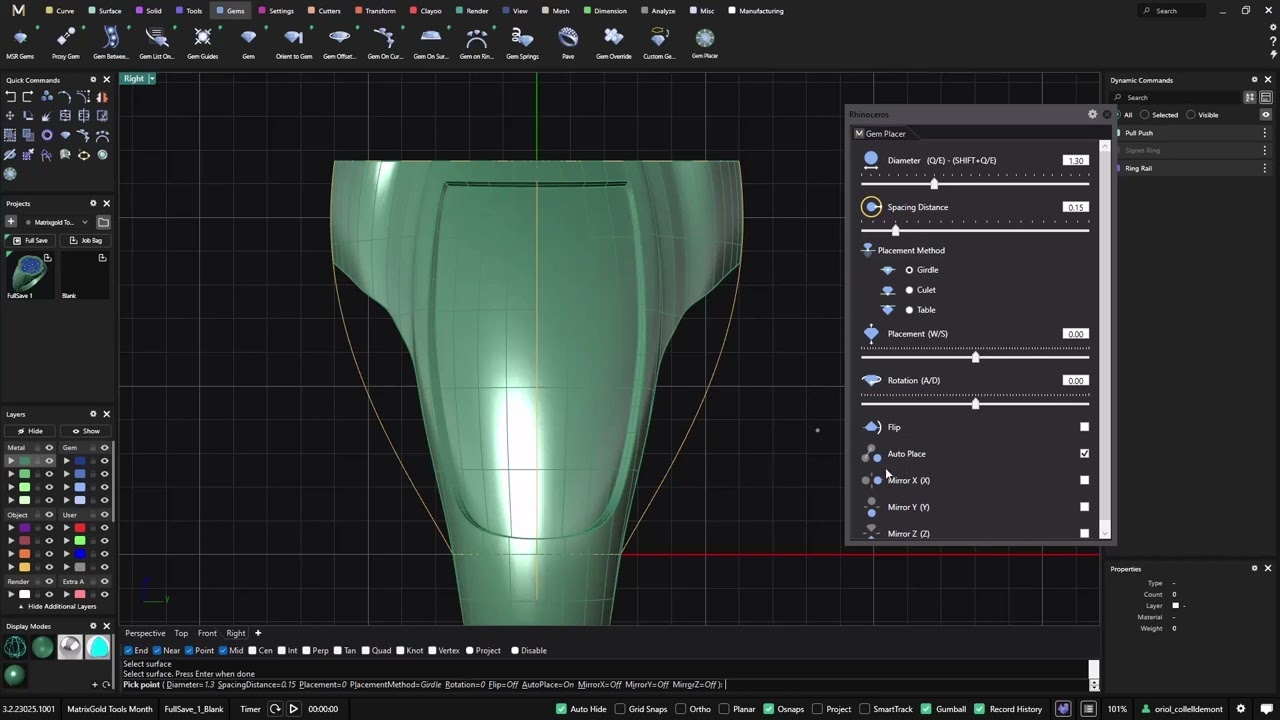Viewport: 1280px width, 720px height.
Task: Expand the red User layer arrow
Action: click(x=66, y=527)
